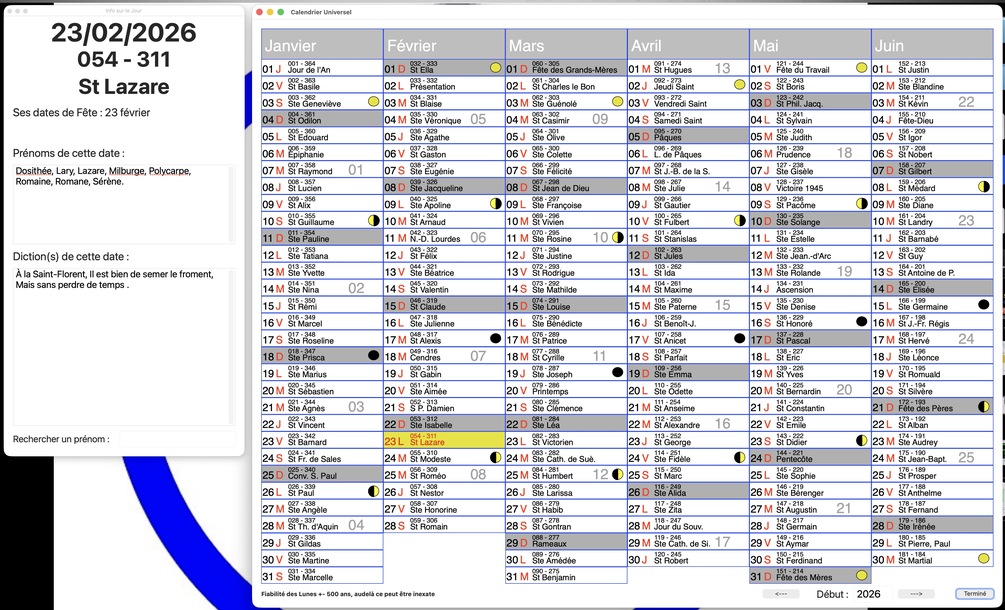Select 28 M Jour du Souv. in Avril

(x=688, y=525)
